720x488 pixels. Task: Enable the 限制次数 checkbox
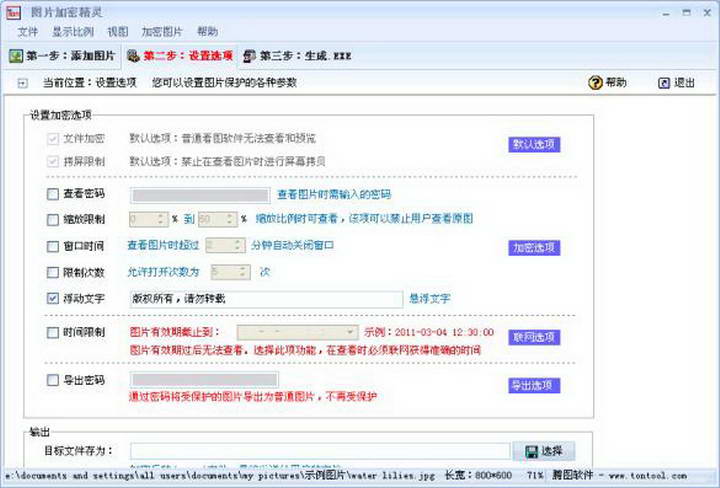pos(53,273)
